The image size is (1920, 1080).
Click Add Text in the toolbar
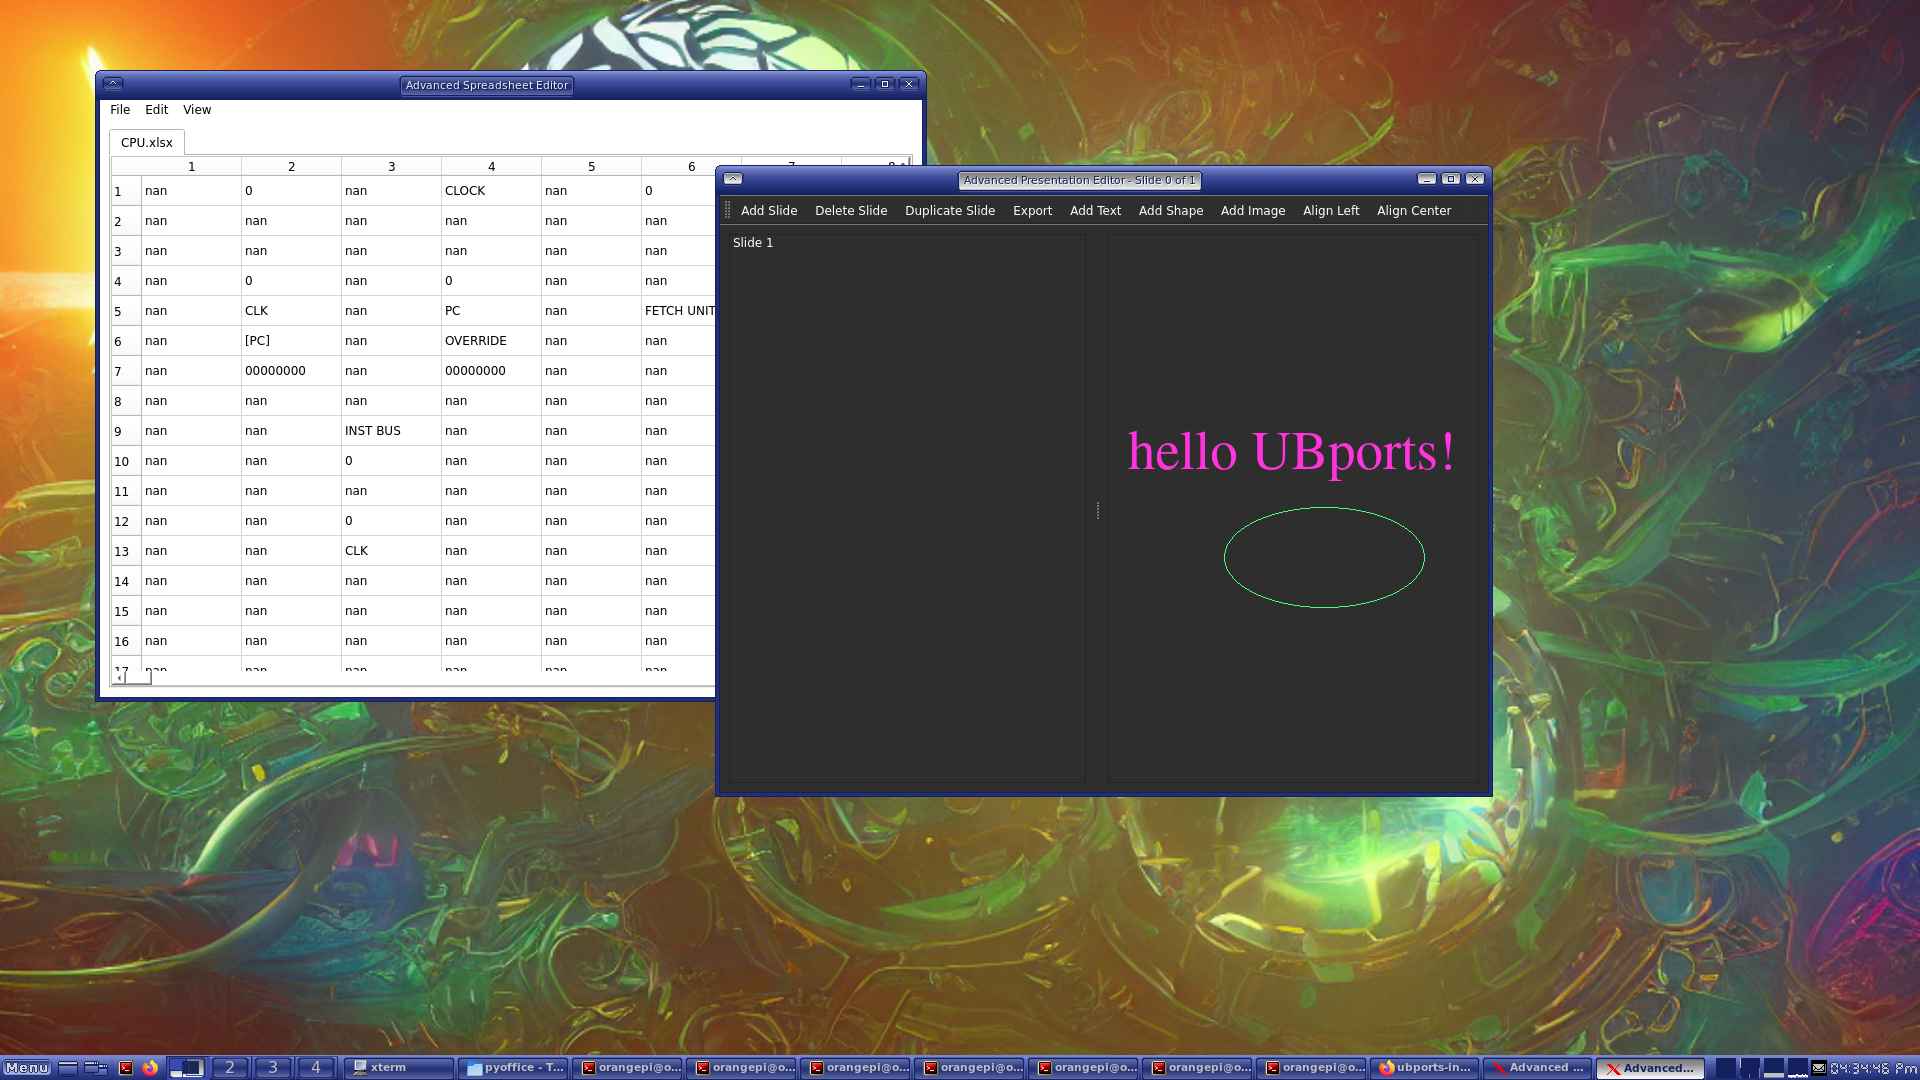coord(1095,211)
